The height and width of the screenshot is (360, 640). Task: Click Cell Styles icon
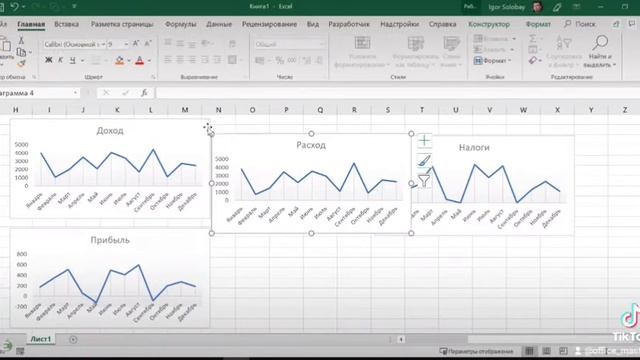(451, 43)
